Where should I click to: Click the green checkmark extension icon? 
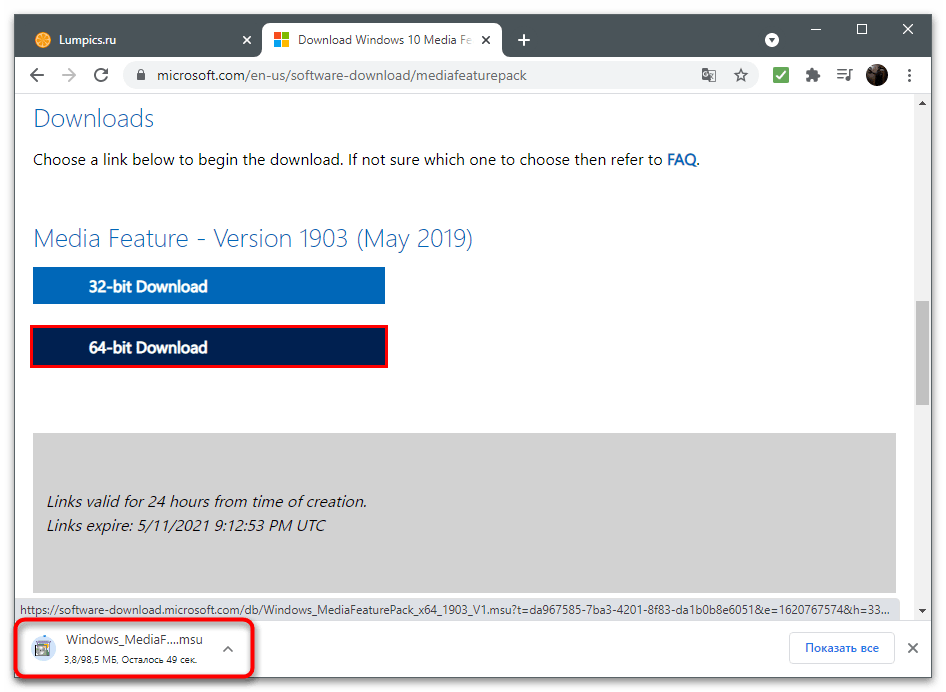coord(782,75)
